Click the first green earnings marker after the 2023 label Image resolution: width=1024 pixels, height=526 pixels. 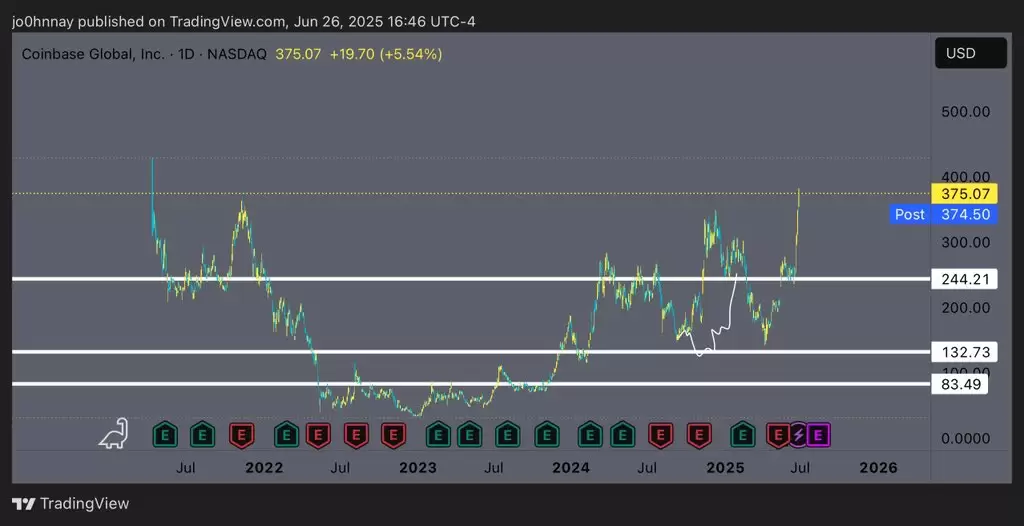[438, 435]
